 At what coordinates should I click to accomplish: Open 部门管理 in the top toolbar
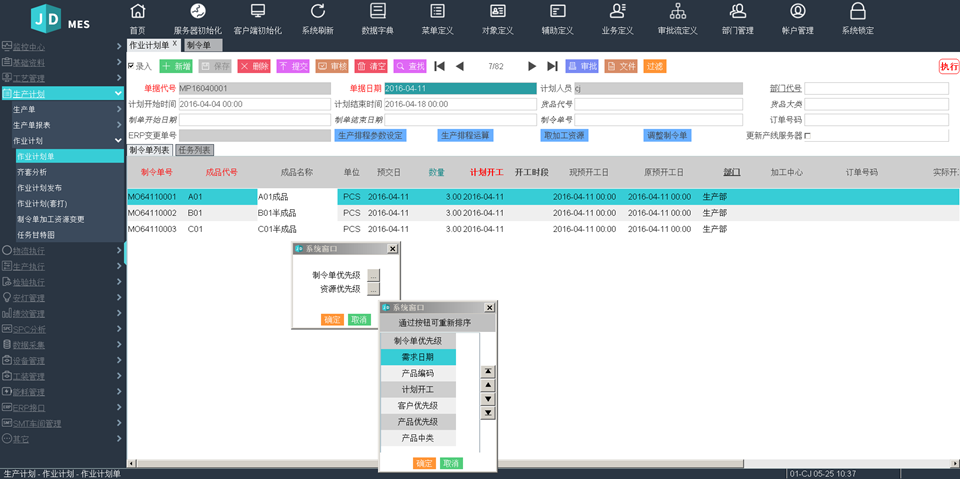pos(737,17)
